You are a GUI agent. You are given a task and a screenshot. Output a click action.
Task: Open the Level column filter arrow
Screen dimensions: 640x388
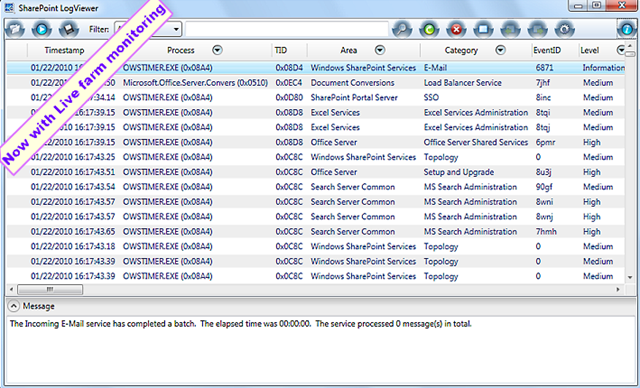[x=621, y=50]
